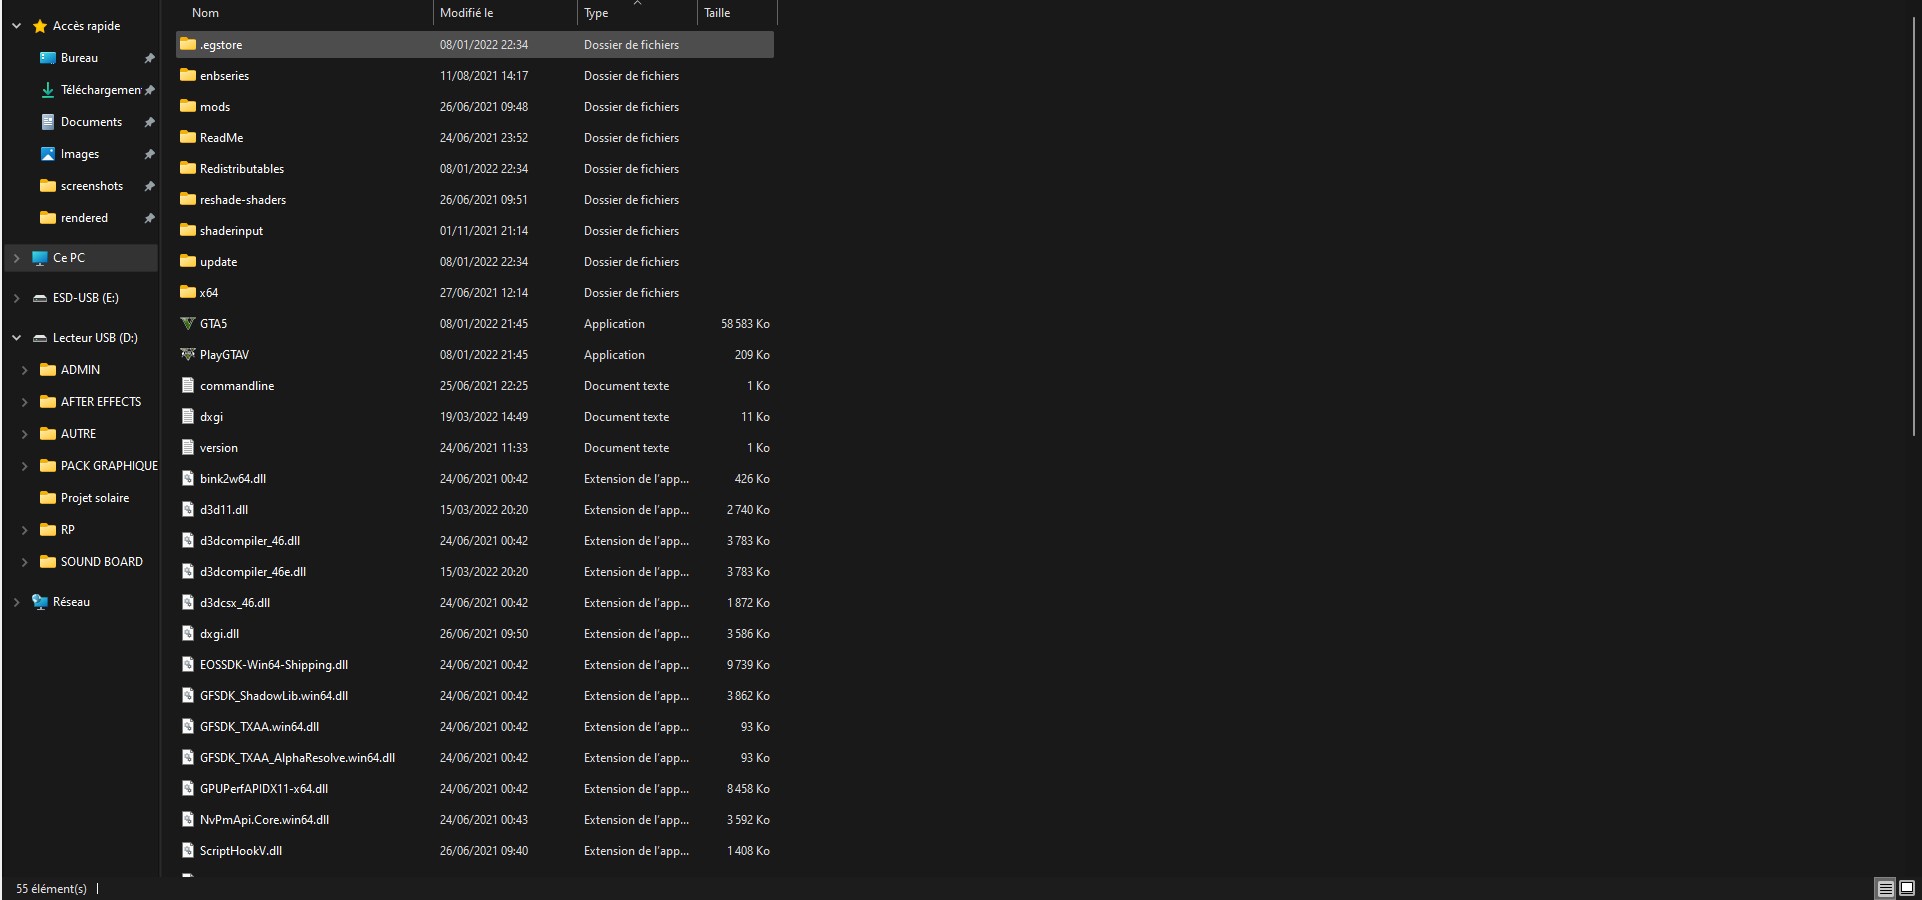
Task: Expand the ADMIN folder node
Action: (x=24, y=370)
